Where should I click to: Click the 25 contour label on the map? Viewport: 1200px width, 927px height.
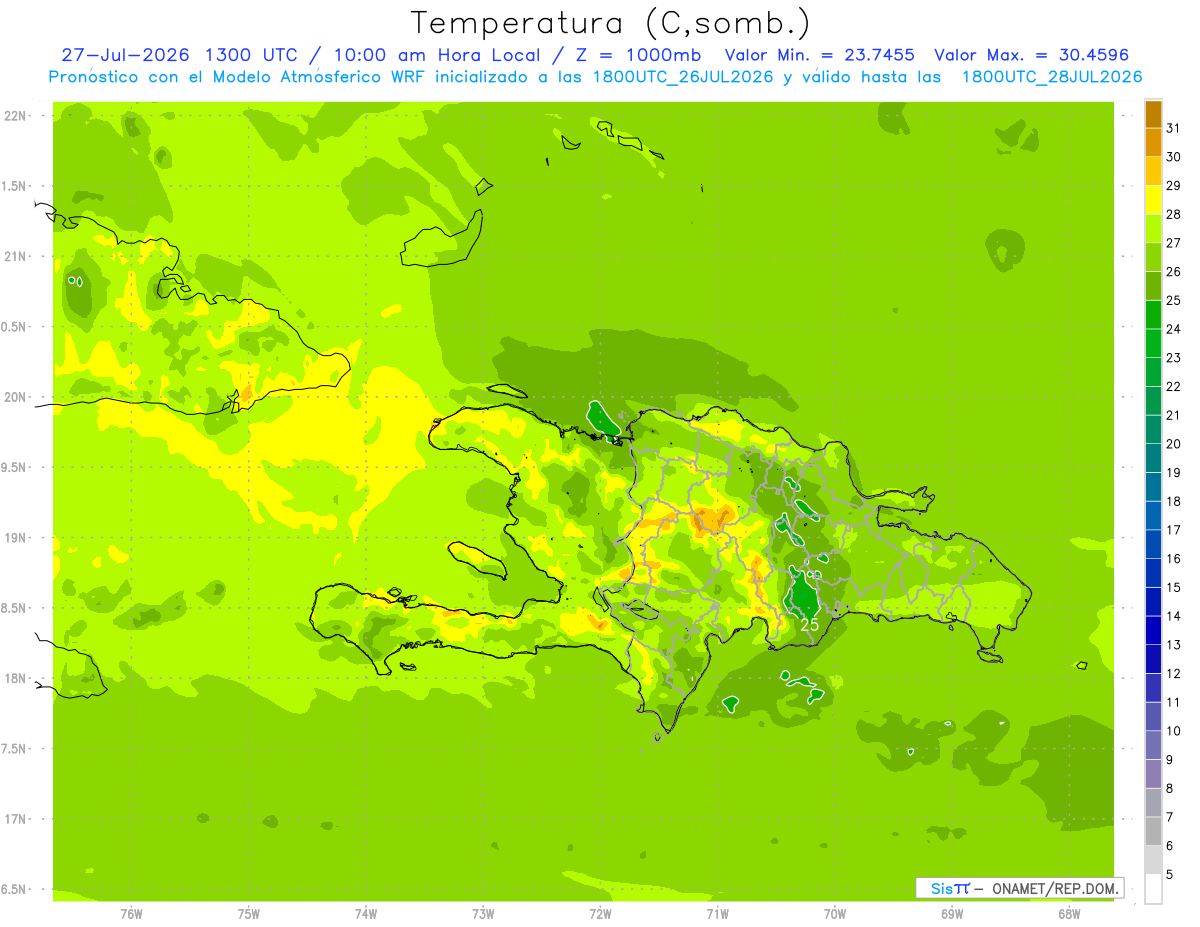pyautogui.click(x=809, y=625)
